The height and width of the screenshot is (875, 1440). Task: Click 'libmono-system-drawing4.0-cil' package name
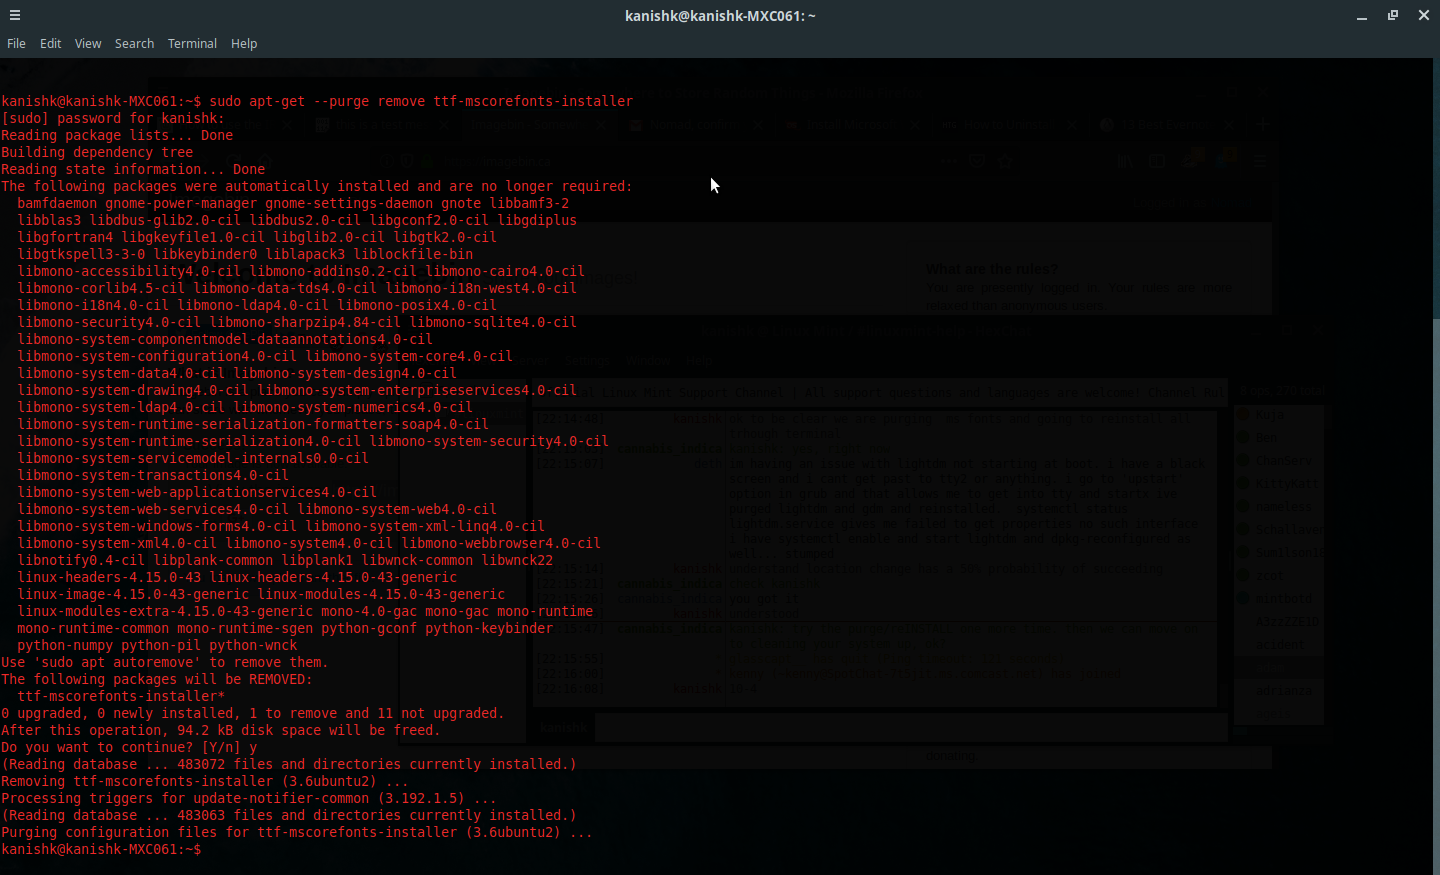tap(133, 390)
